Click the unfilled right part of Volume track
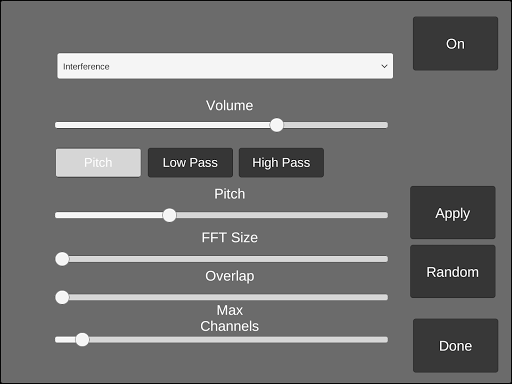Screen dimensions: 512x384 336,125
